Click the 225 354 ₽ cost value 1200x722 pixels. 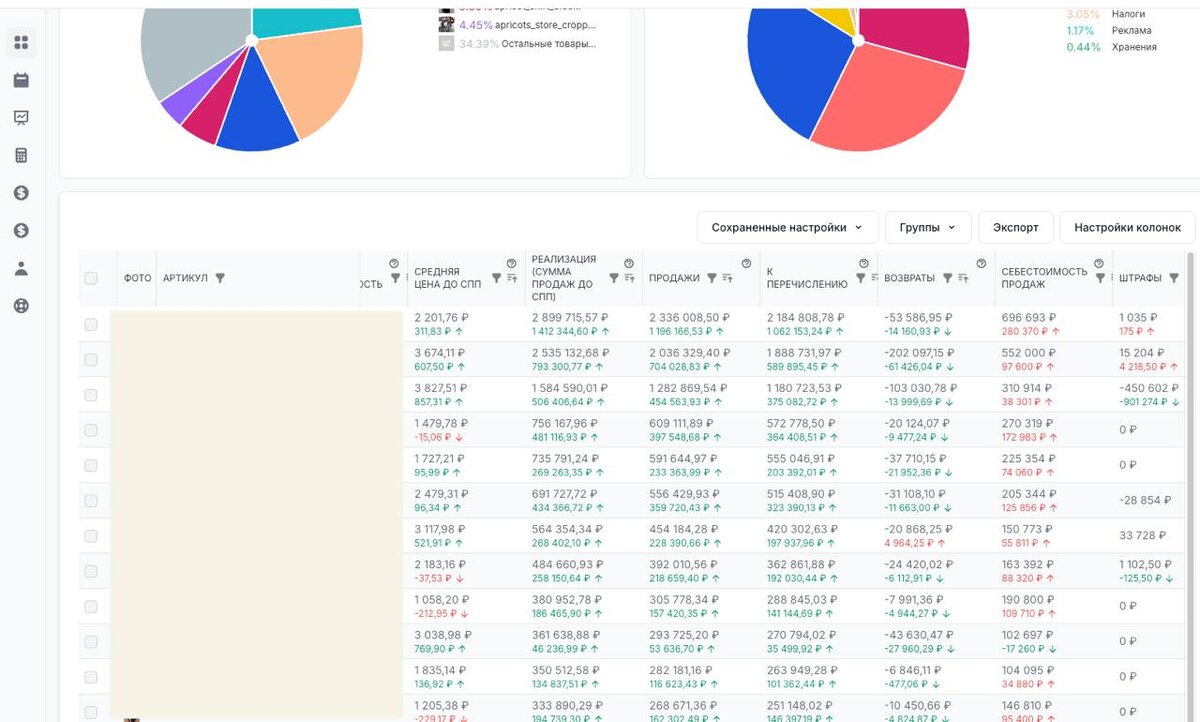(x=1029, y=459)
